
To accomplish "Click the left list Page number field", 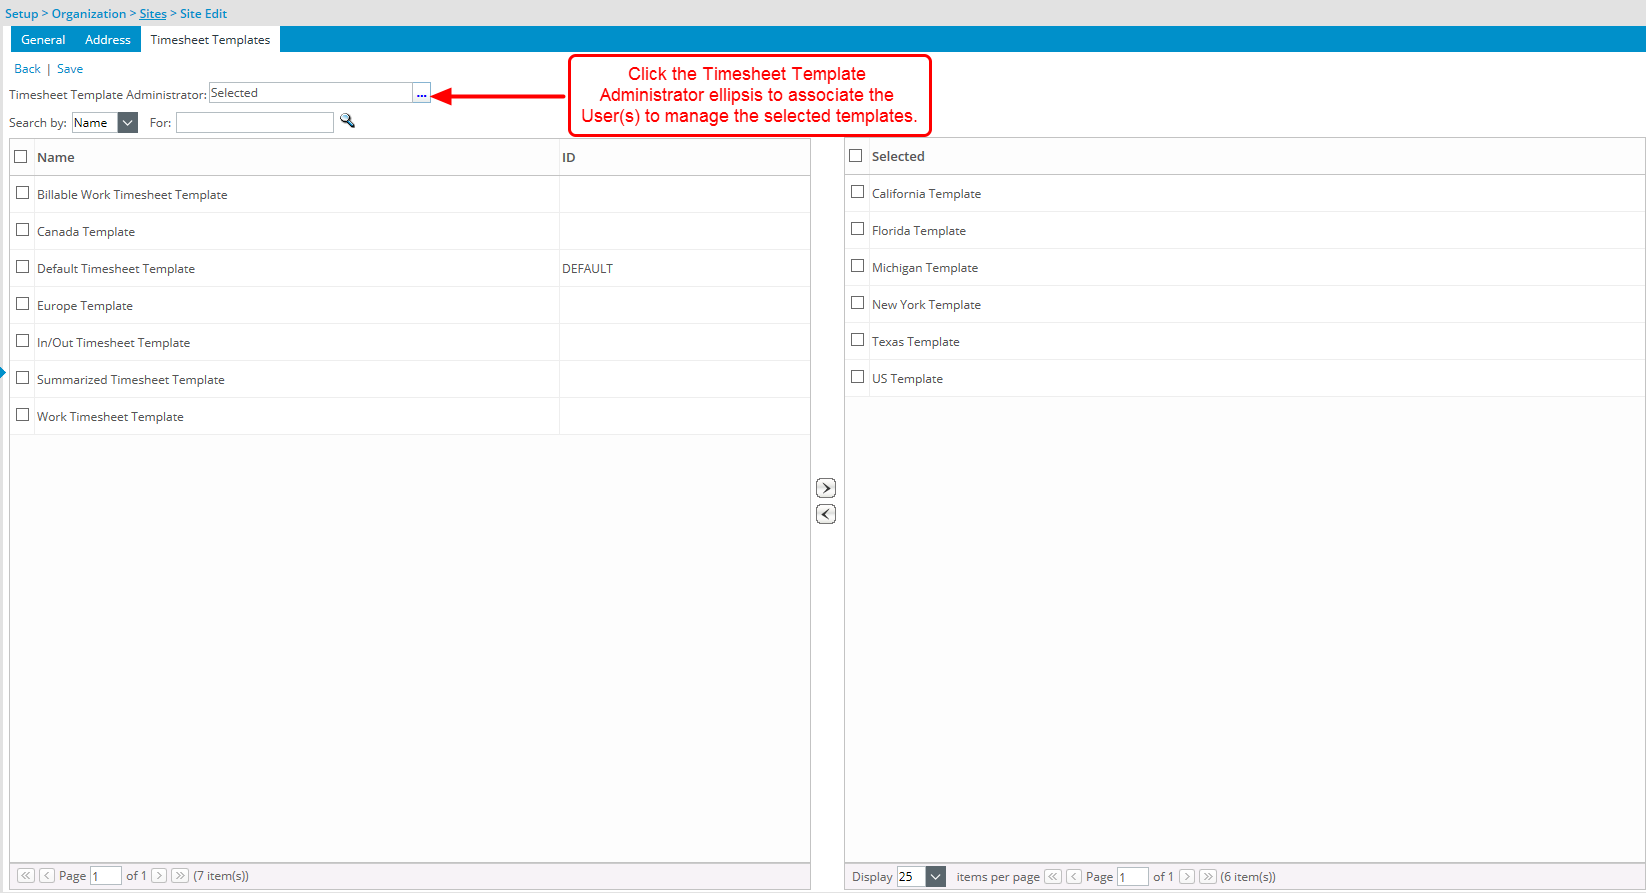I will [106, 876].
